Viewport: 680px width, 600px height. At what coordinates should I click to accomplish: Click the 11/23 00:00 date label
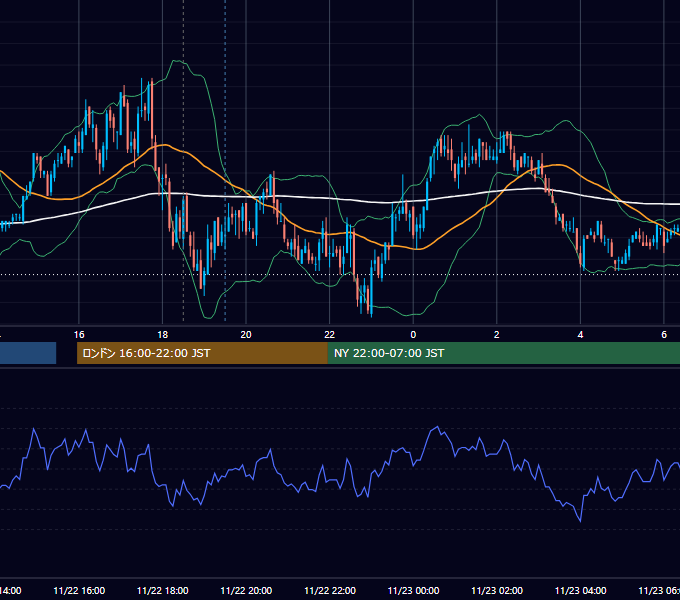tap(413, 590)
